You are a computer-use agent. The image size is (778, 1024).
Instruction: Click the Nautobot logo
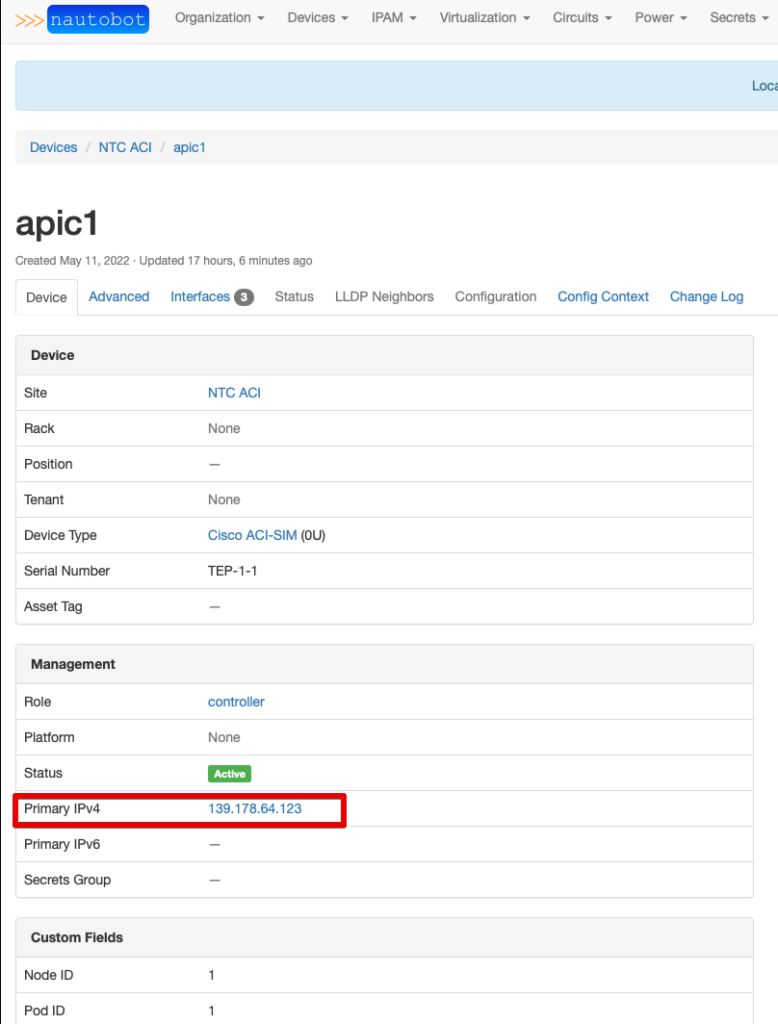82,20
